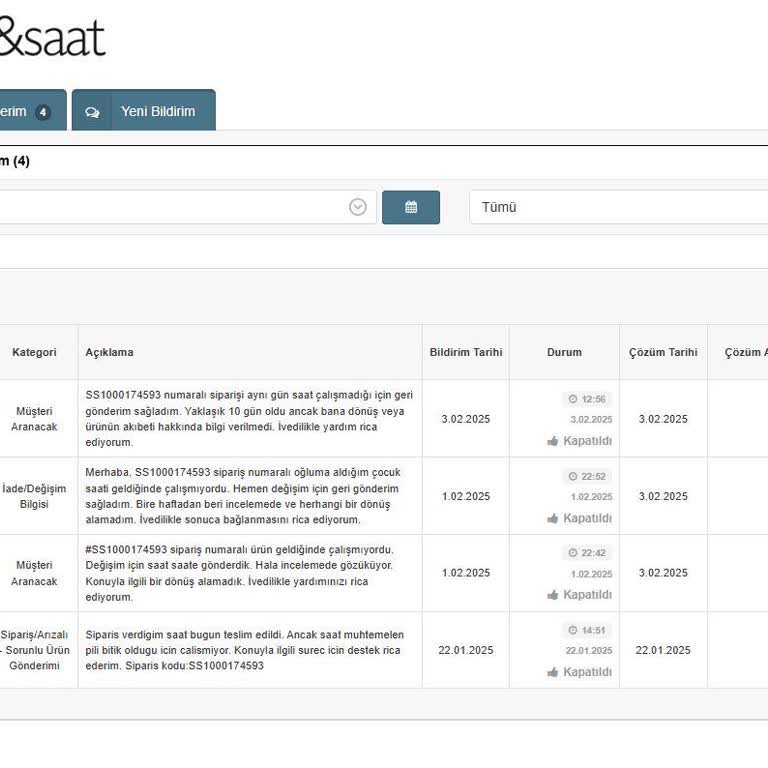Click thumbs-up icon in 22:42 row
The width and height of the screenshot is (768, 768).
point(552,595)
